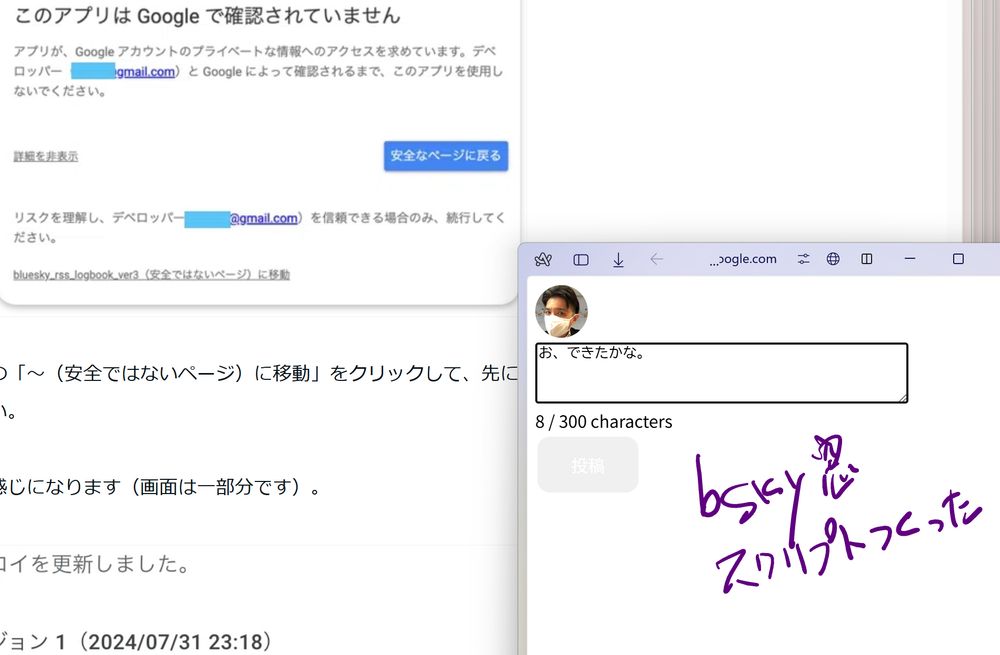The width and height of the screenshot is (1000, 655).
Task: Open downloads with the download arrow icon
Action: click(618, 260)
